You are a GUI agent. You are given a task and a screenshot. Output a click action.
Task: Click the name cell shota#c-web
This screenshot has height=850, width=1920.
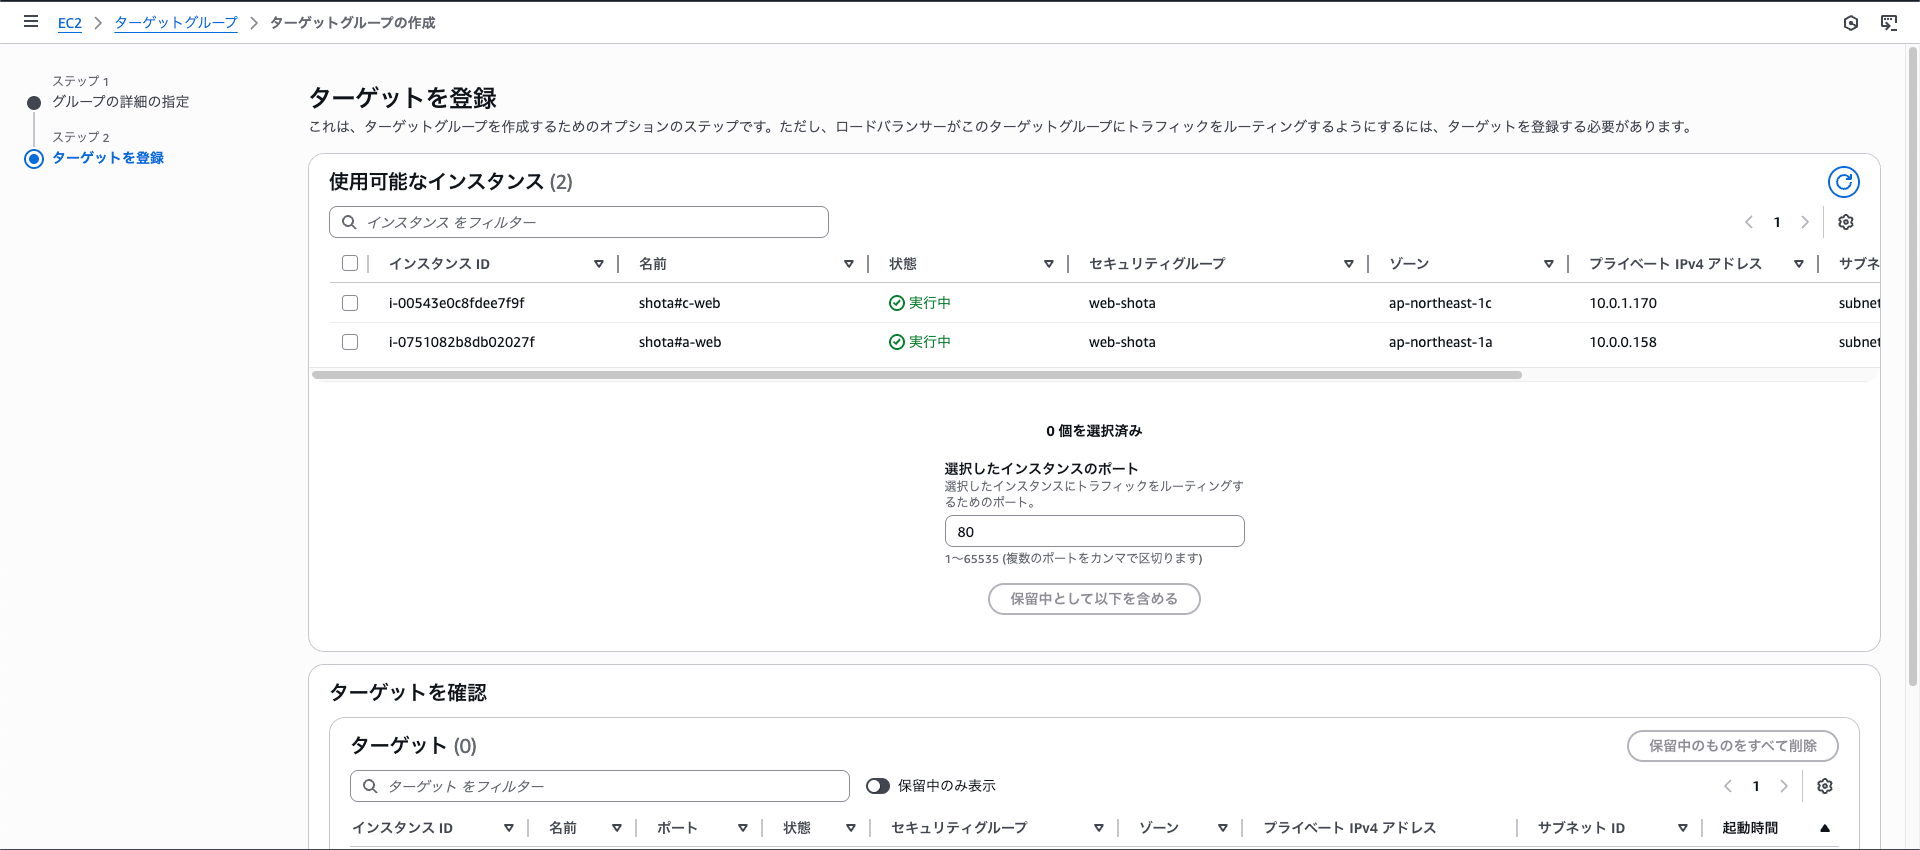(679, 303)
